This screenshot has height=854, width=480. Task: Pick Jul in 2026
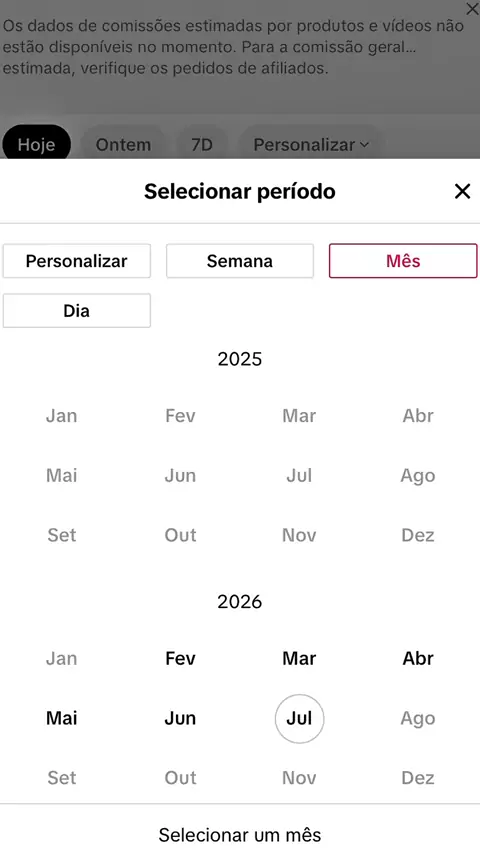(x=299, y=718)
